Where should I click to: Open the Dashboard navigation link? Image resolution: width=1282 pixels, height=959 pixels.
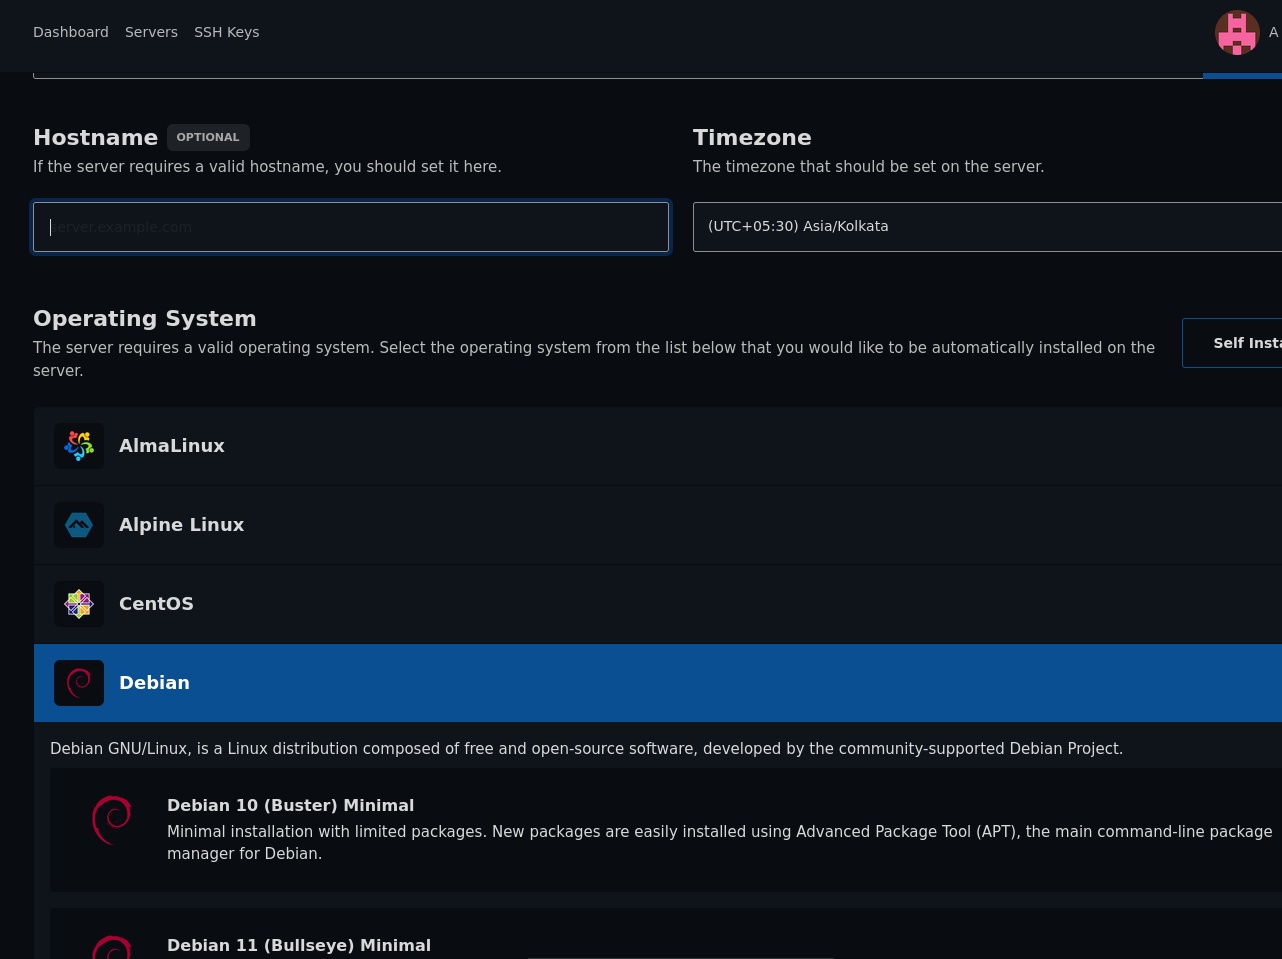(71, 32)
